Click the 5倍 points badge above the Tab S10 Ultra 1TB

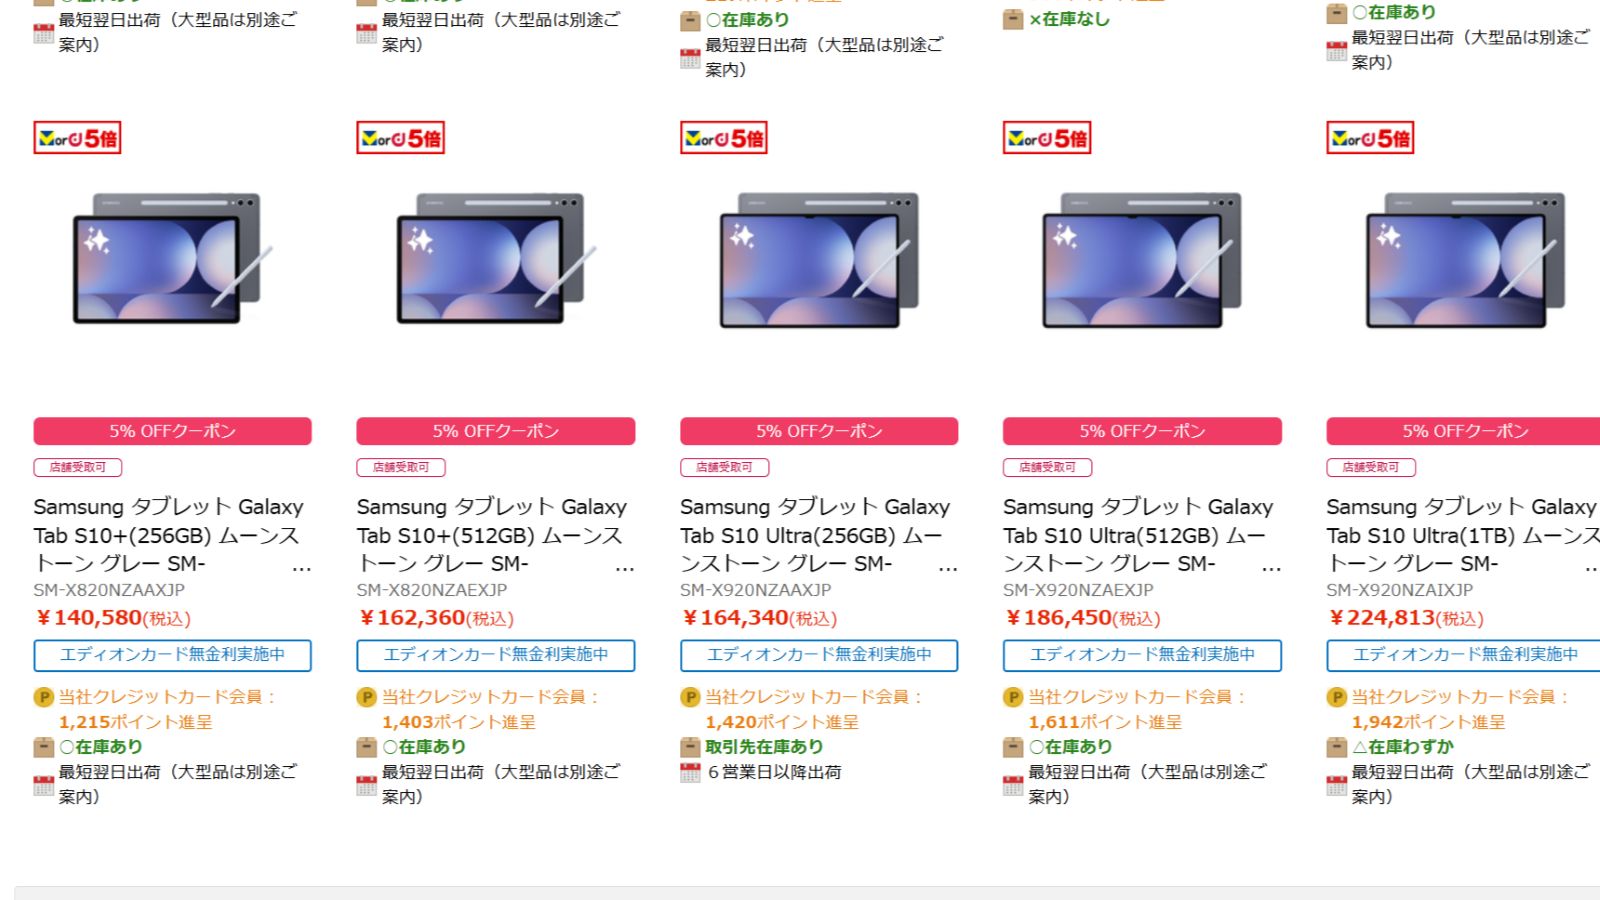click(1370, 138)
